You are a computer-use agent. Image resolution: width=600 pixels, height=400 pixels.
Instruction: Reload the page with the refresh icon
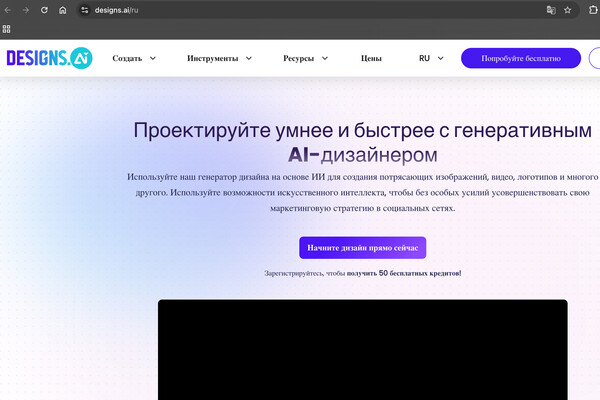pyautogui.click(x=44, y=9)
